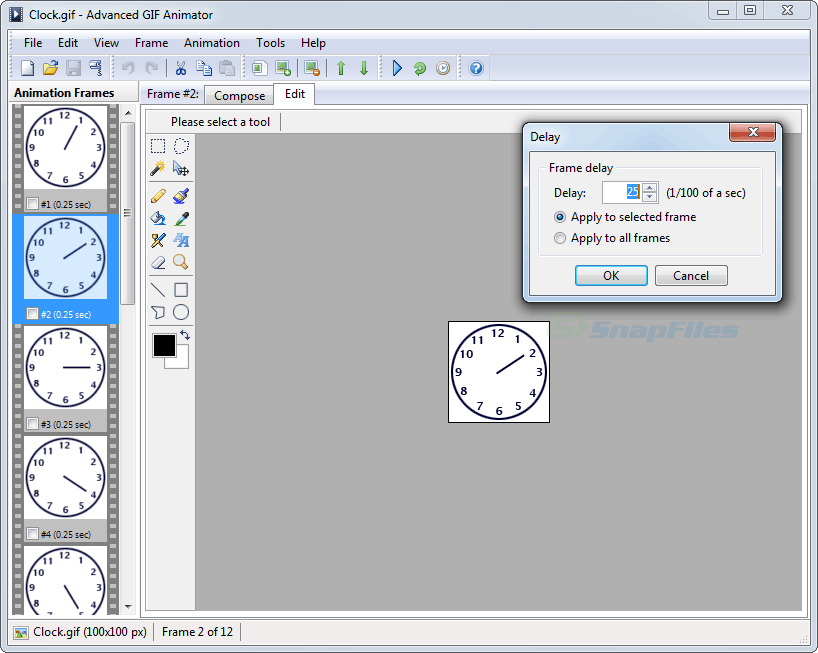Screen dimensions: 818x653
Task: Tick the checkbox for frame #2
Action: (32, 314)
